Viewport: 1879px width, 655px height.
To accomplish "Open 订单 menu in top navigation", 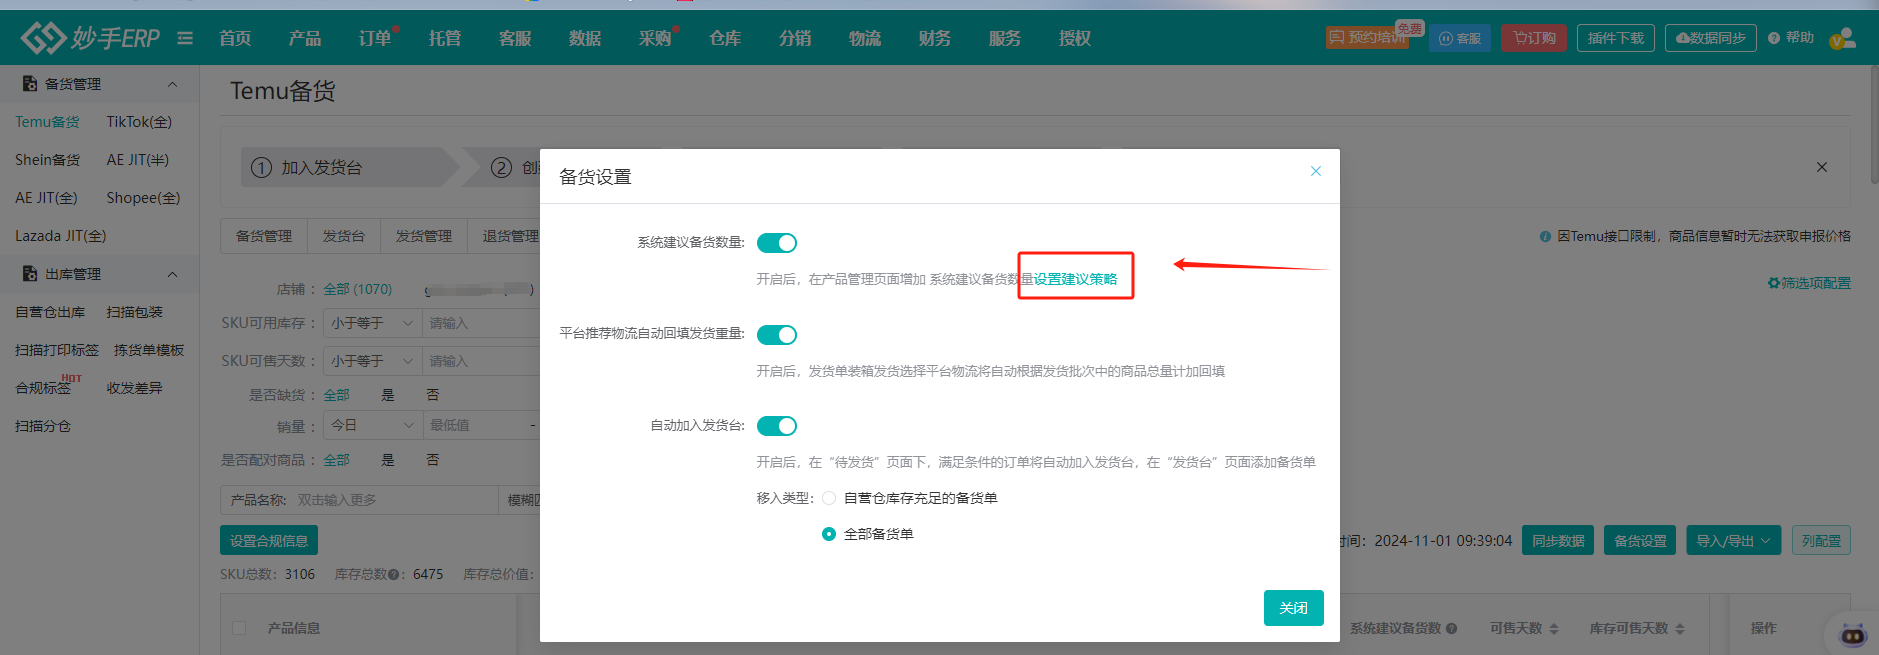I will point(375,38).
